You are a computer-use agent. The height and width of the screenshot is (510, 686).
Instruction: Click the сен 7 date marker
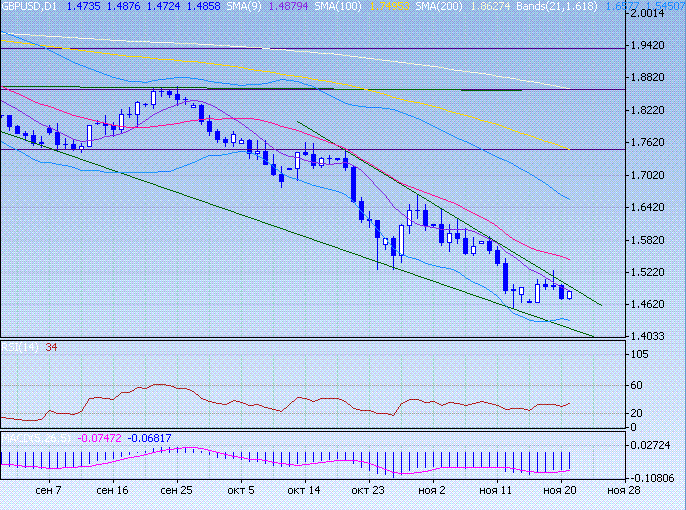(x=47, y=491)
